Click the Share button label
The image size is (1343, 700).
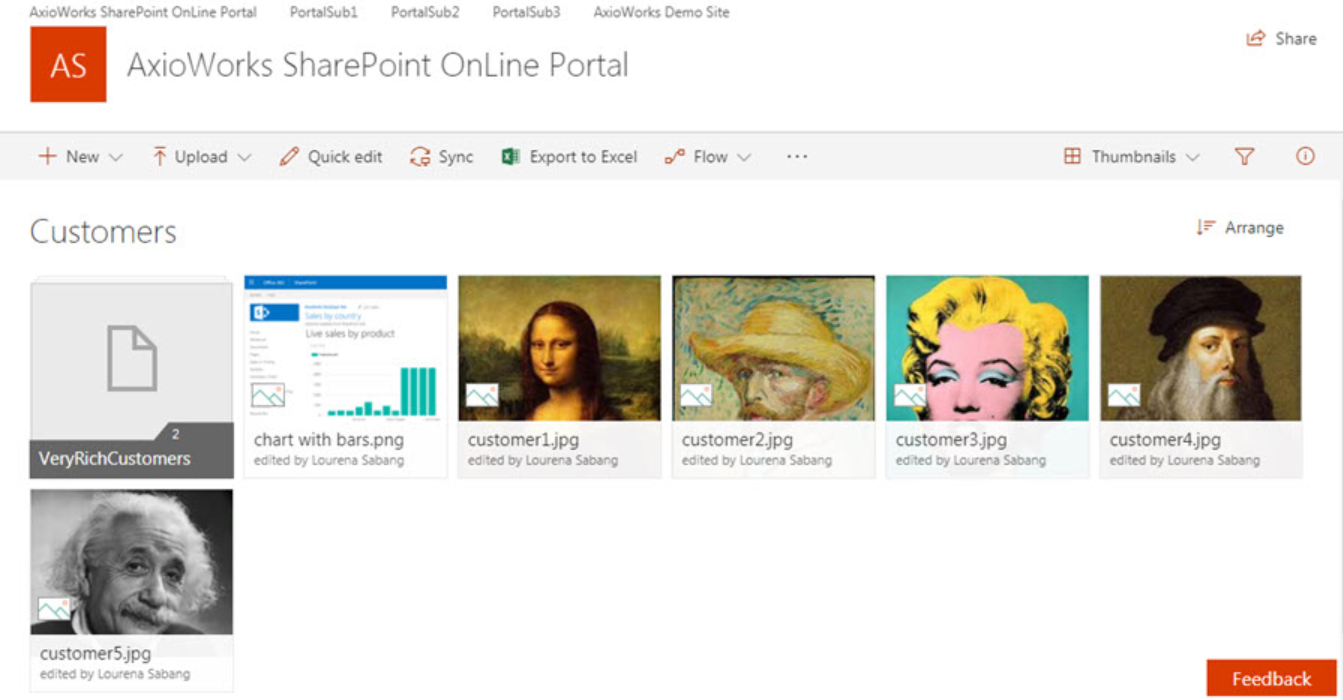[1296, 39]
